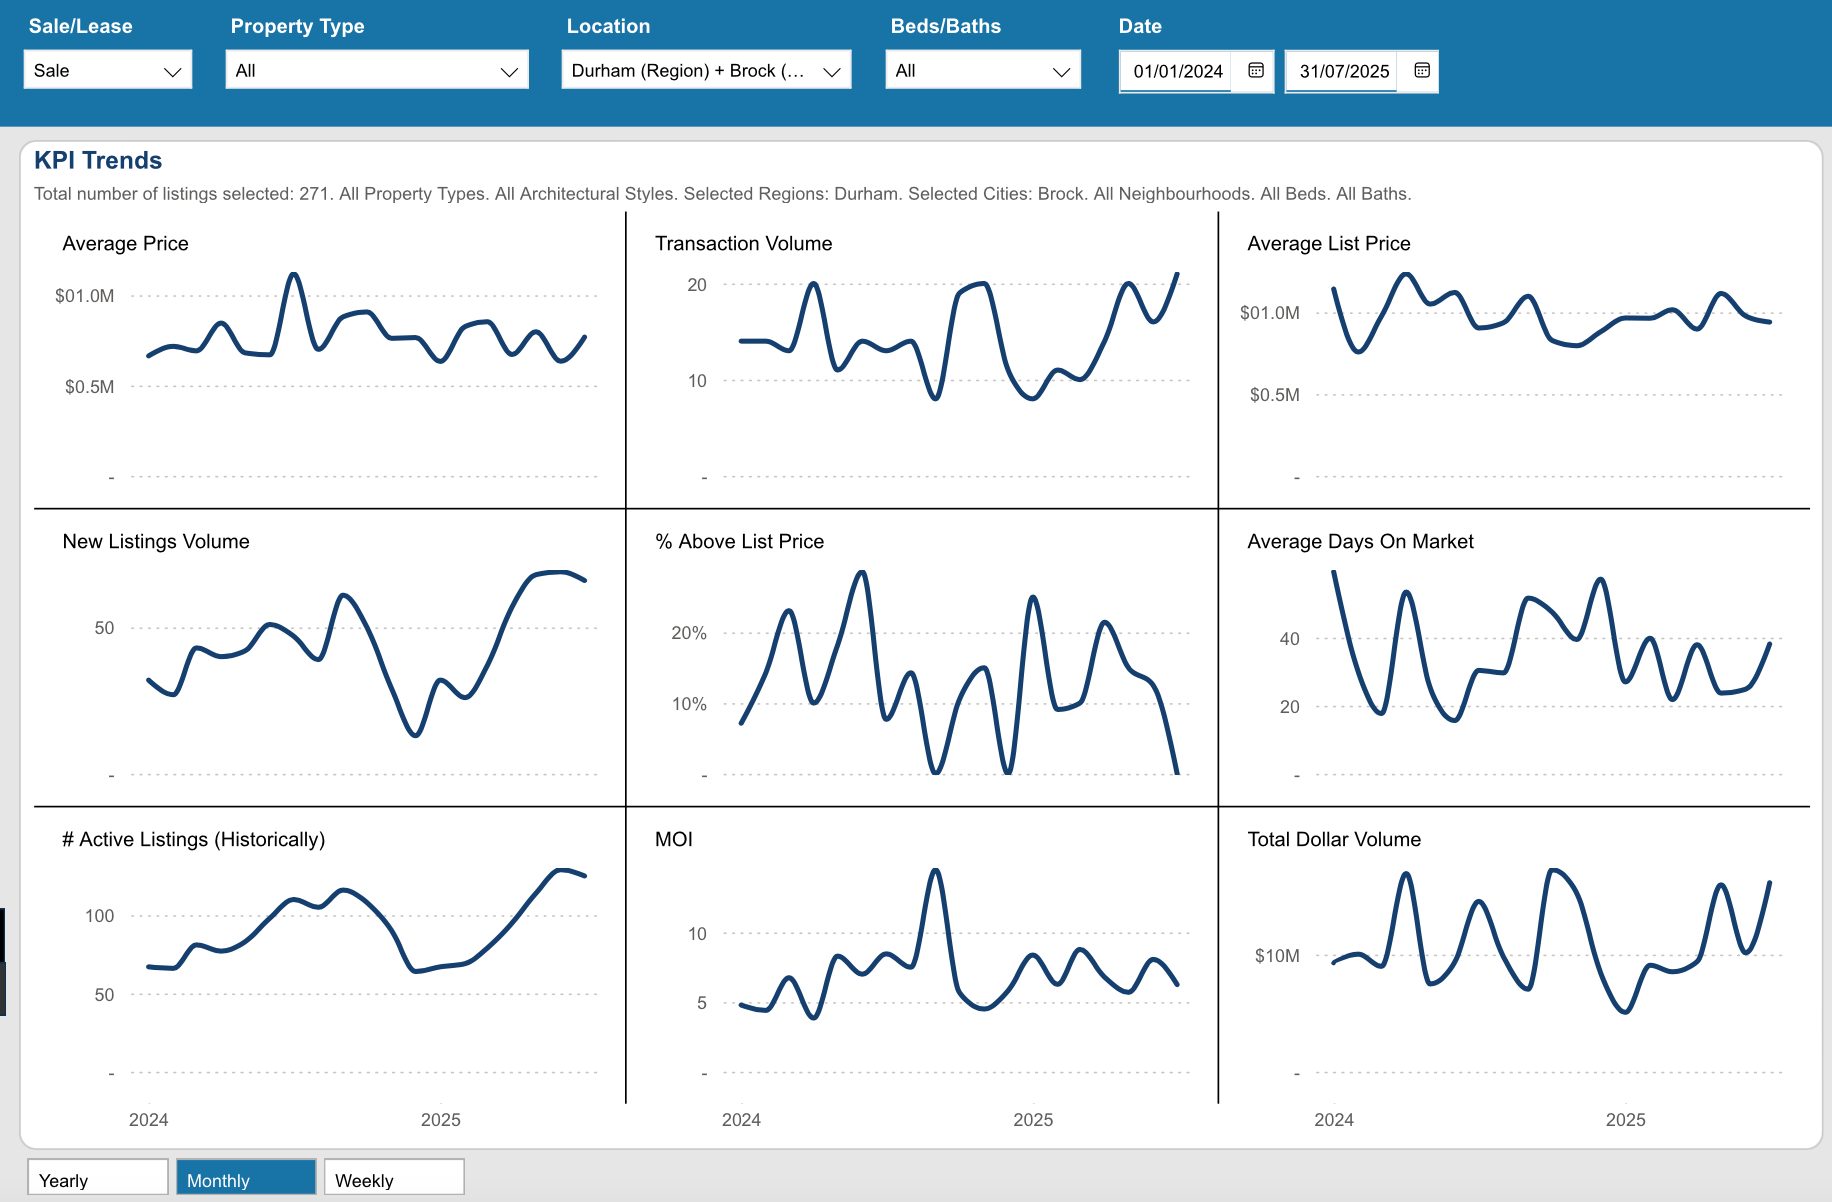Click the % Above List Price chart
1832x1202 pixels.
coord(921,658)
